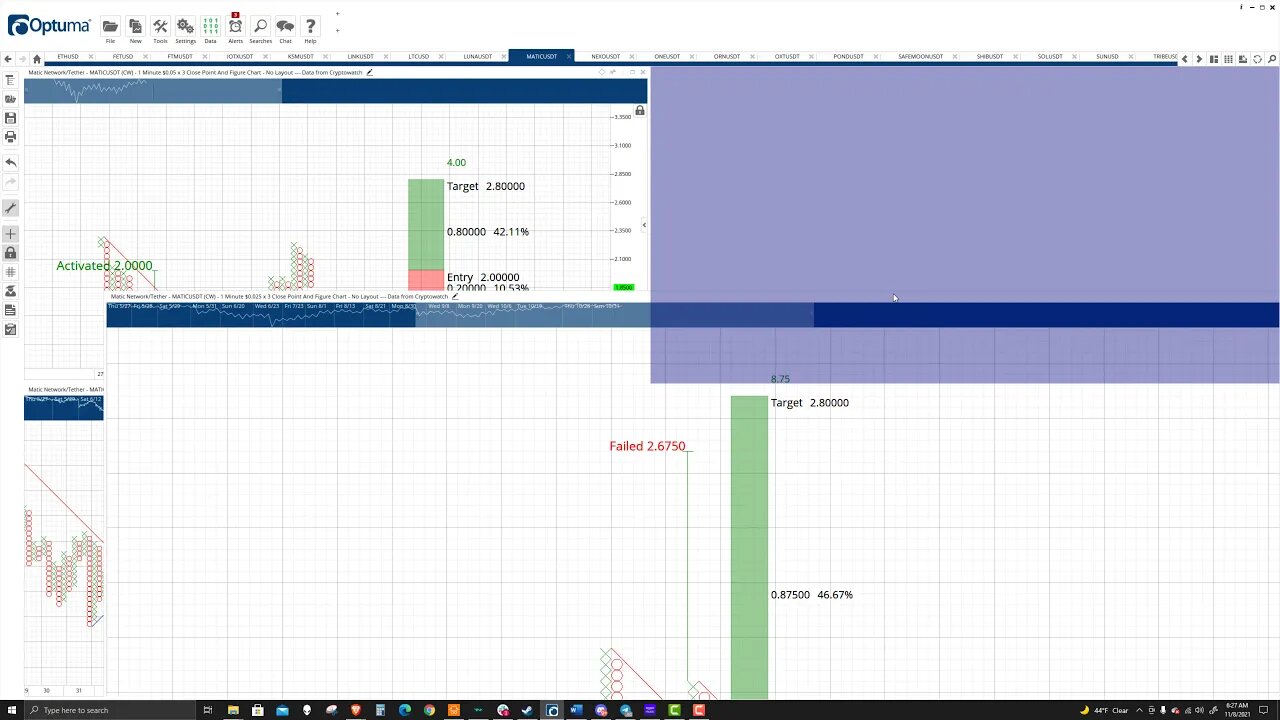
Task: Open the Data icon
Action: tap(210, 26)
